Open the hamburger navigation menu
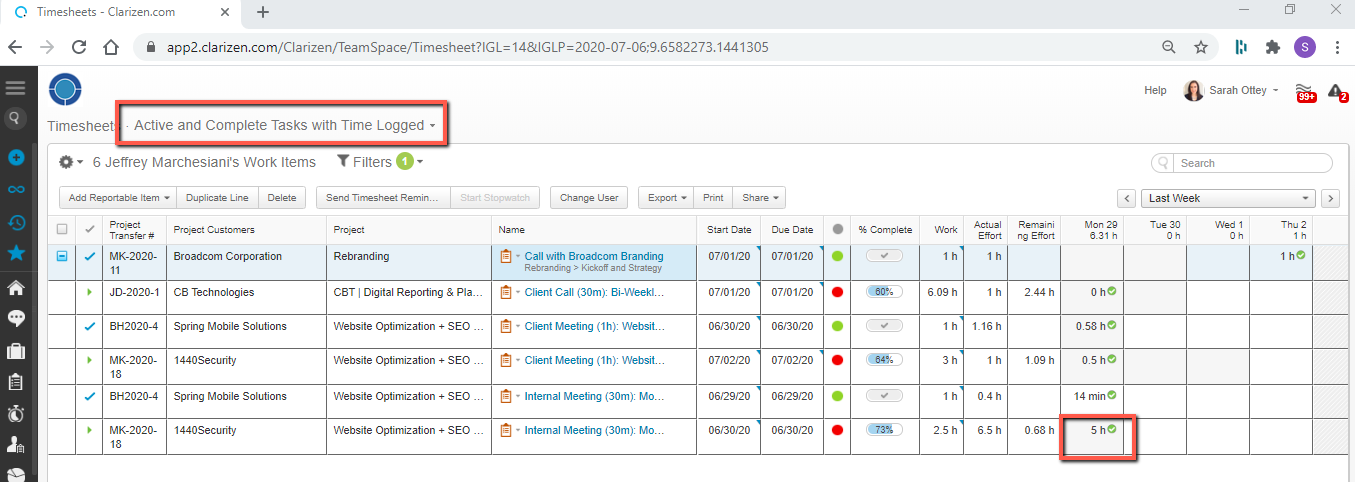This screenshot has height=482, width=1355. [x=15, y=88]
